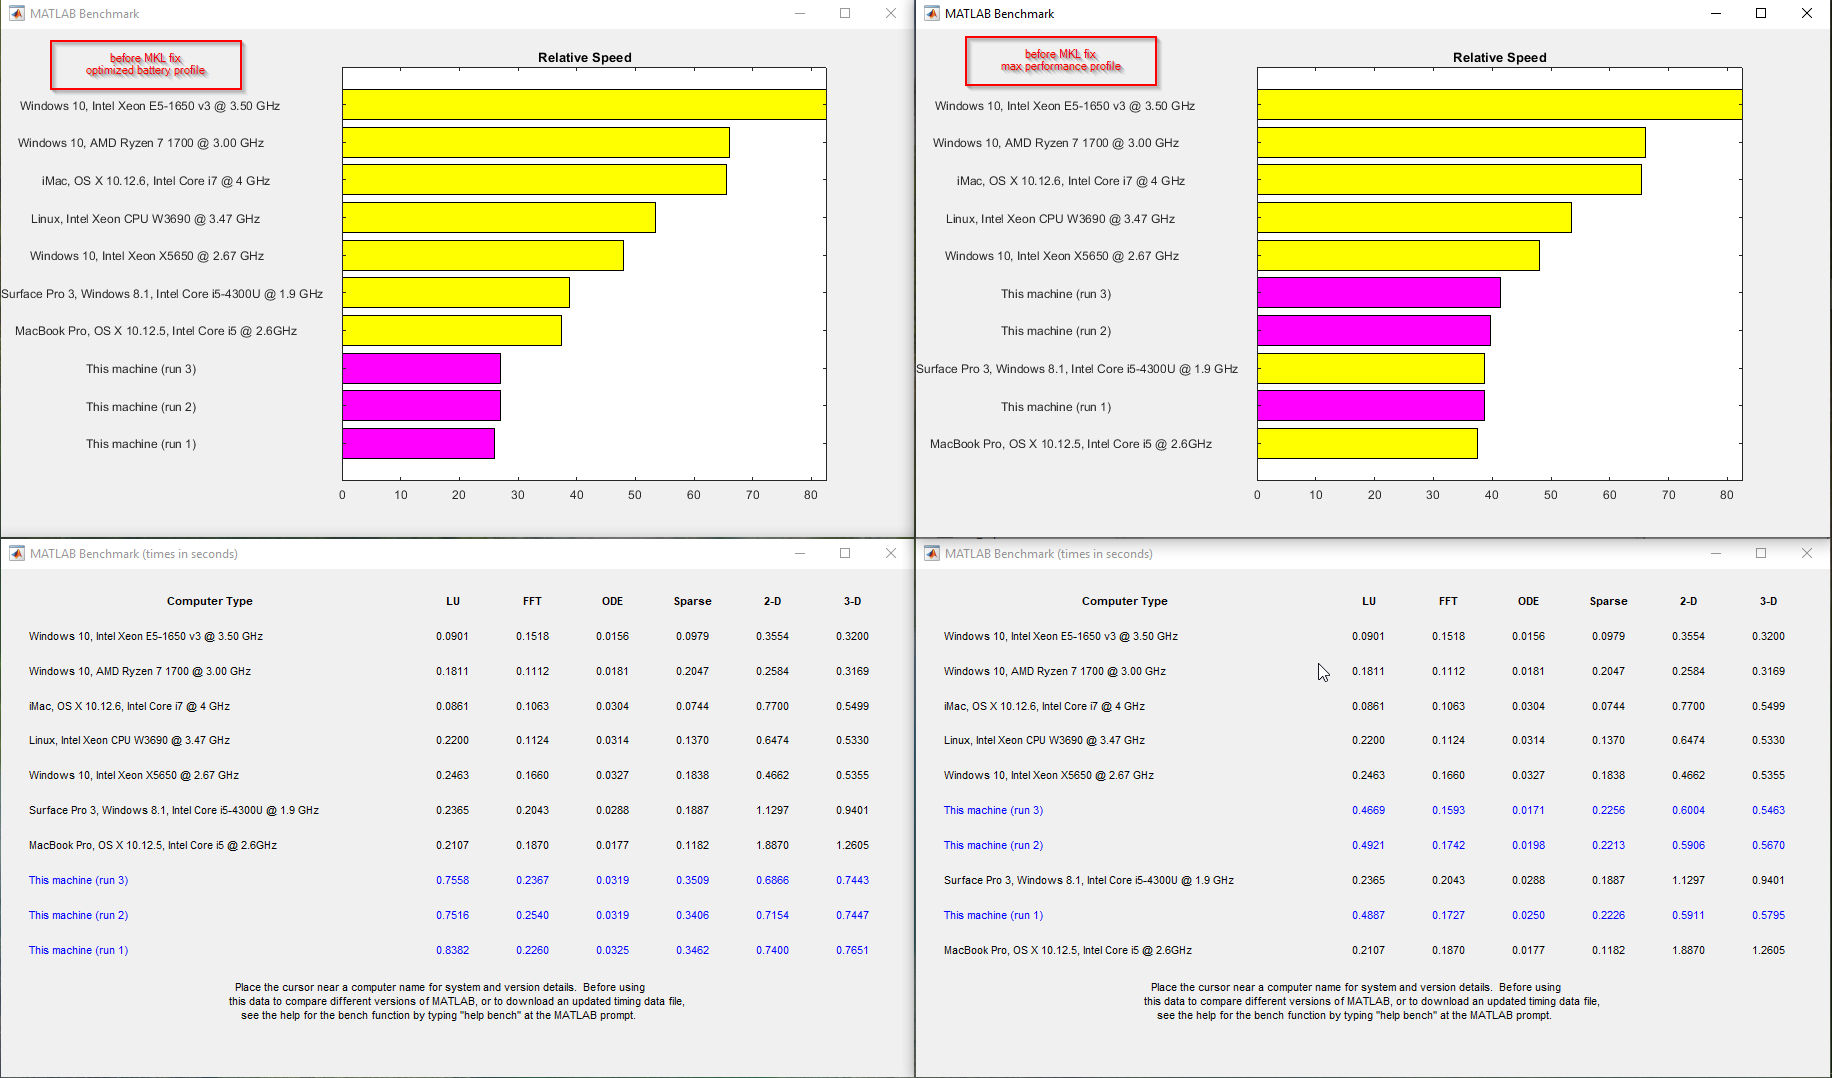Click the MATLAB icon in the top-left benchmark window
This screenshot has height=1078, width=1832.
pyautogui.click(x=15, y=13)
